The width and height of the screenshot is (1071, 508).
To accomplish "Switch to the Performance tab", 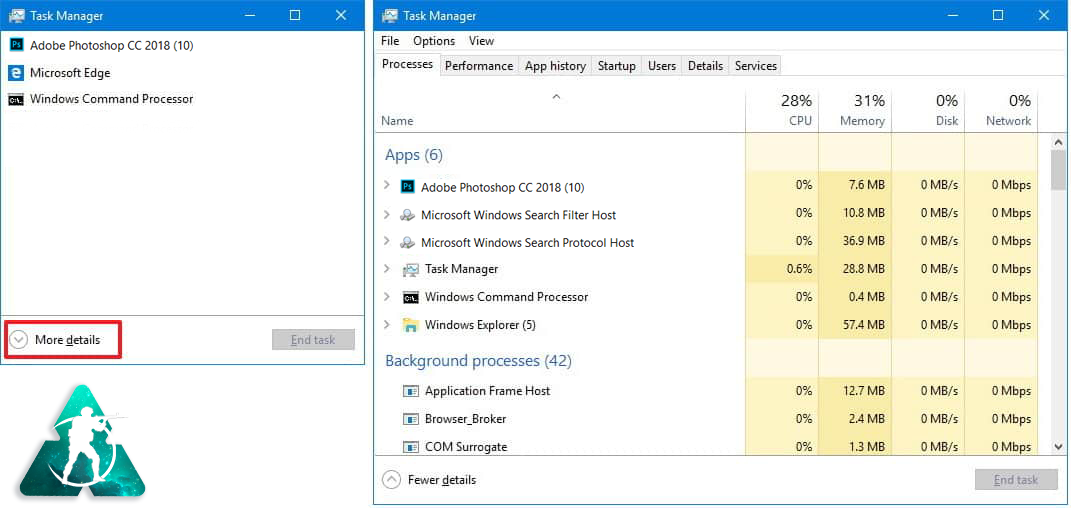I will (478, 66).
